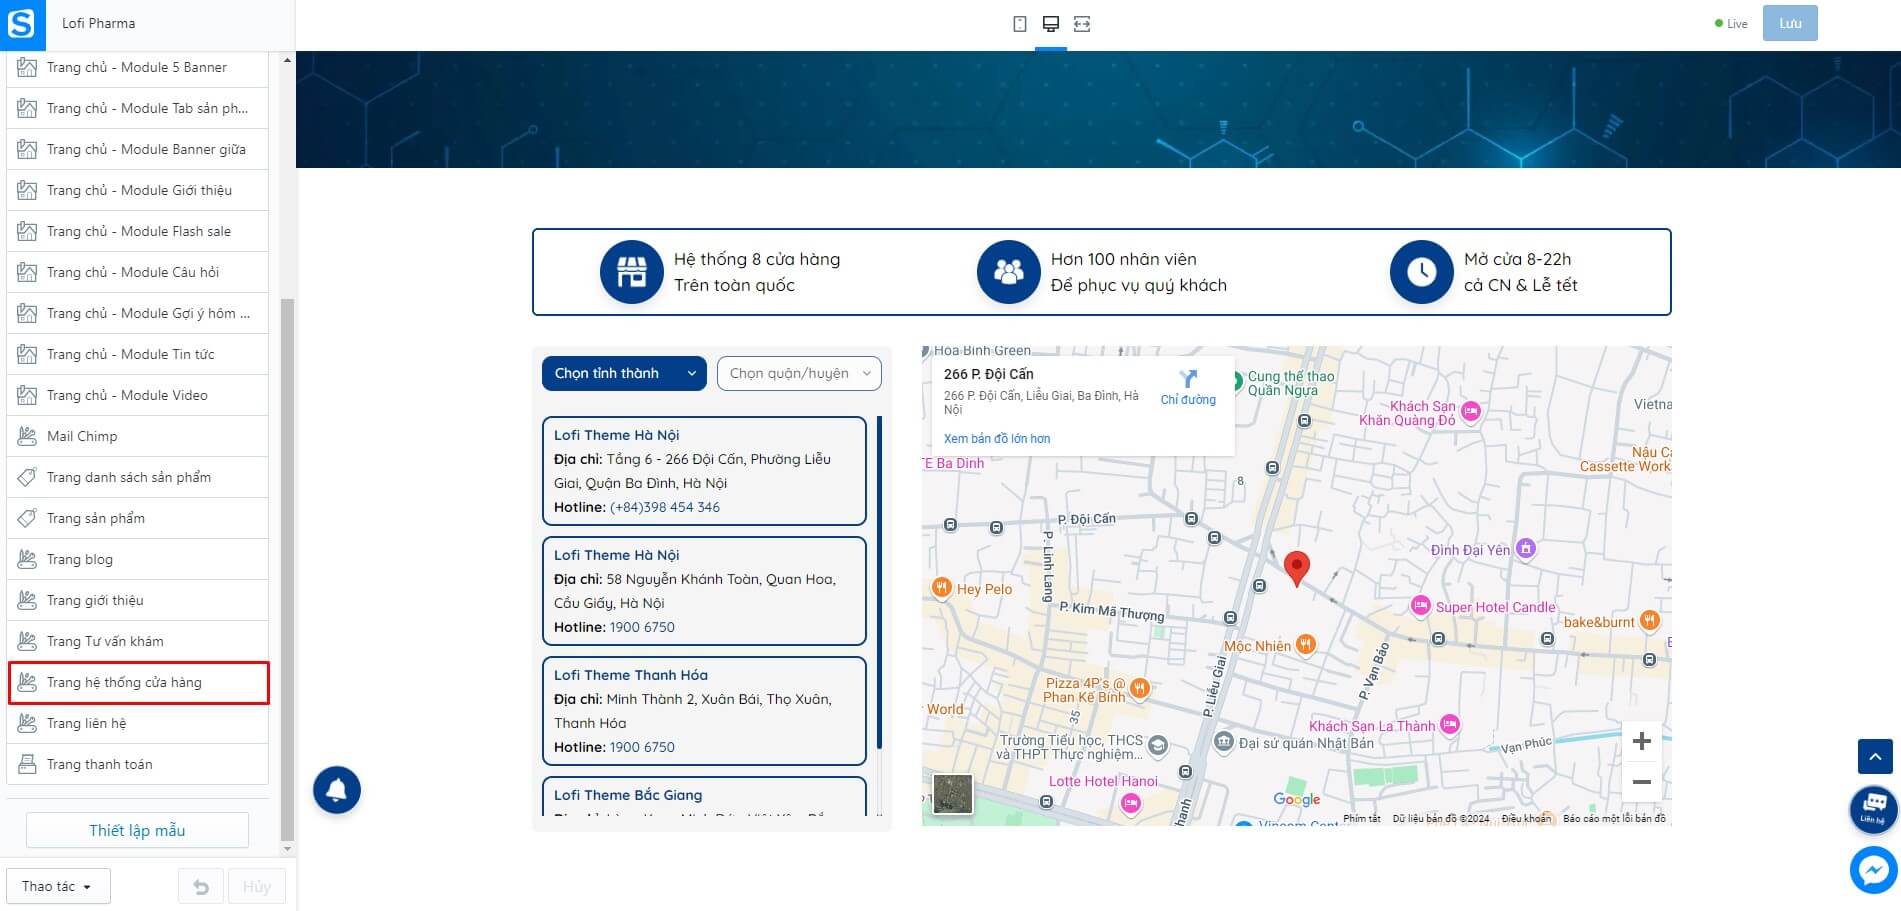Image resolution: width=1901 pixels, height=911 pixels.
Task: Open Trang Tư vấn khám settings
Action: [138, 641]
